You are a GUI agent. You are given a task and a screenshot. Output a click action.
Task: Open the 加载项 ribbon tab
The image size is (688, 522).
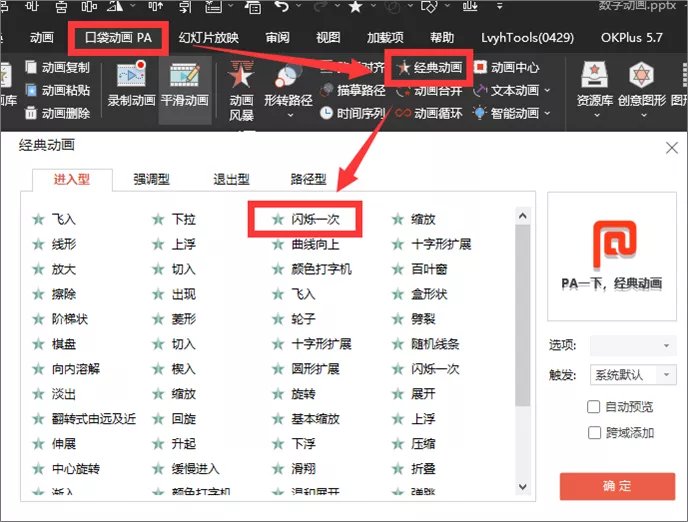(x=385, y=38)
